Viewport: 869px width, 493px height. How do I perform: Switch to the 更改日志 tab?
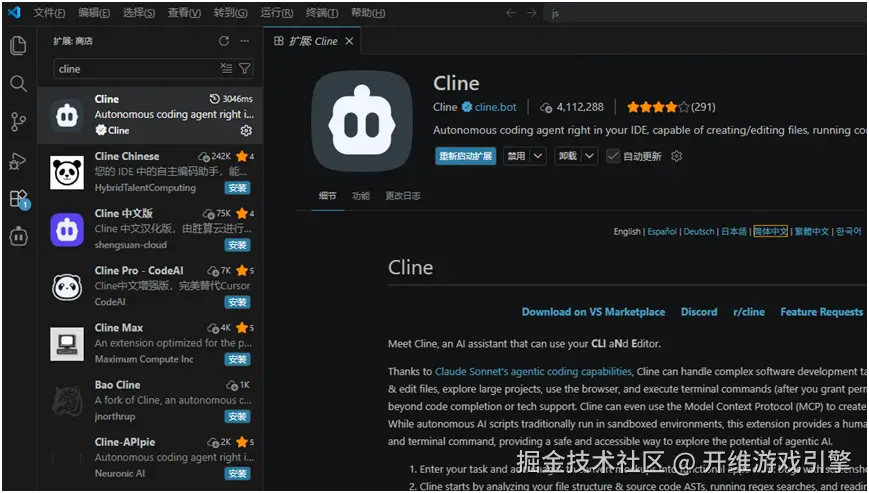[x=403, y=196]
